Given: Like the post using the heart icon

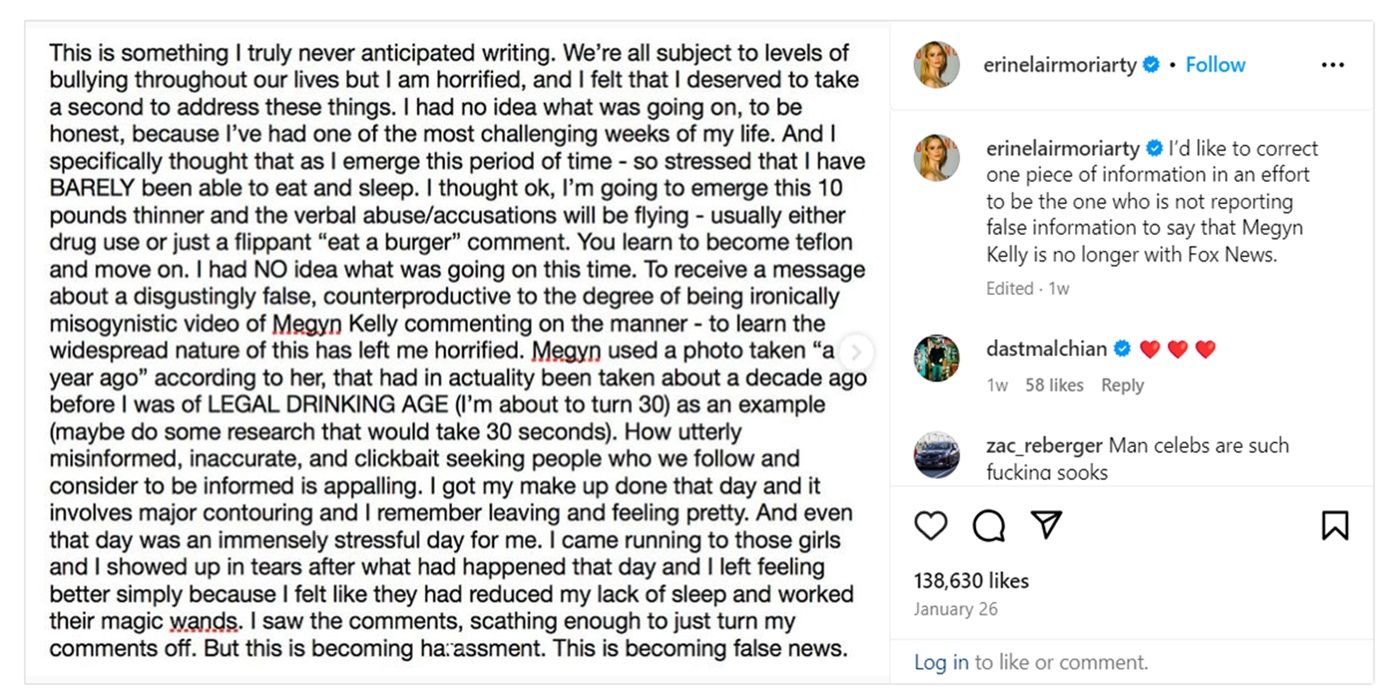Looking at the screenshot, I should point(931,524).
